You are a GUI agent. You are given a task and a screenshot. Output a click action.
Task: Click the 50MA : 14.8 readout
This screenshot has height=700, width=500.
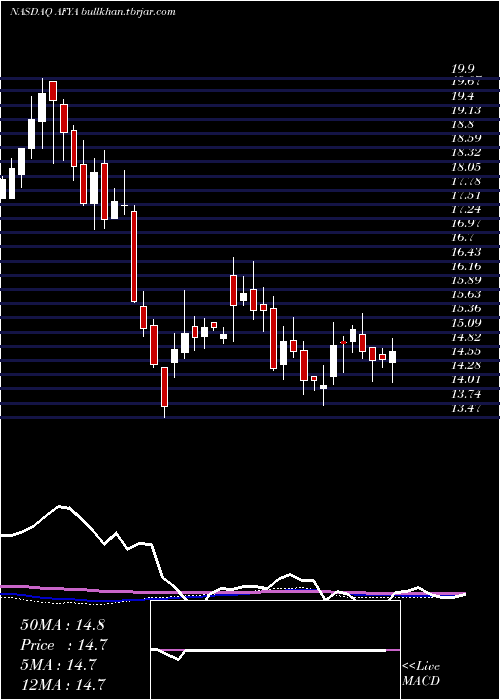click(x=62, y=625)
